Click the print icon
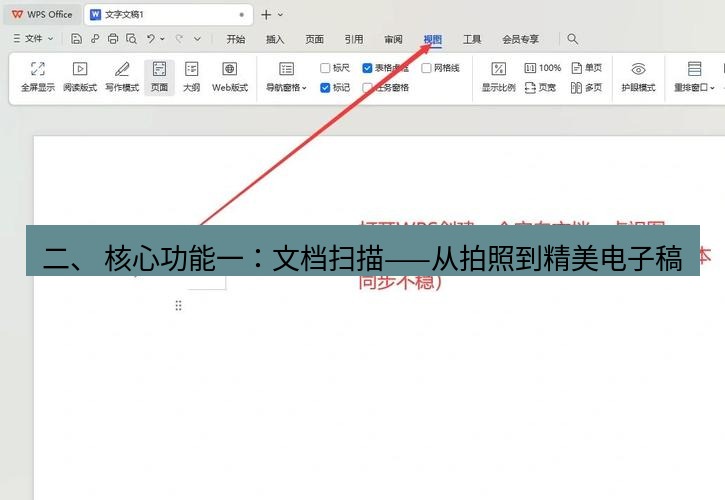725x500 pixels. (x=113, y=39)
